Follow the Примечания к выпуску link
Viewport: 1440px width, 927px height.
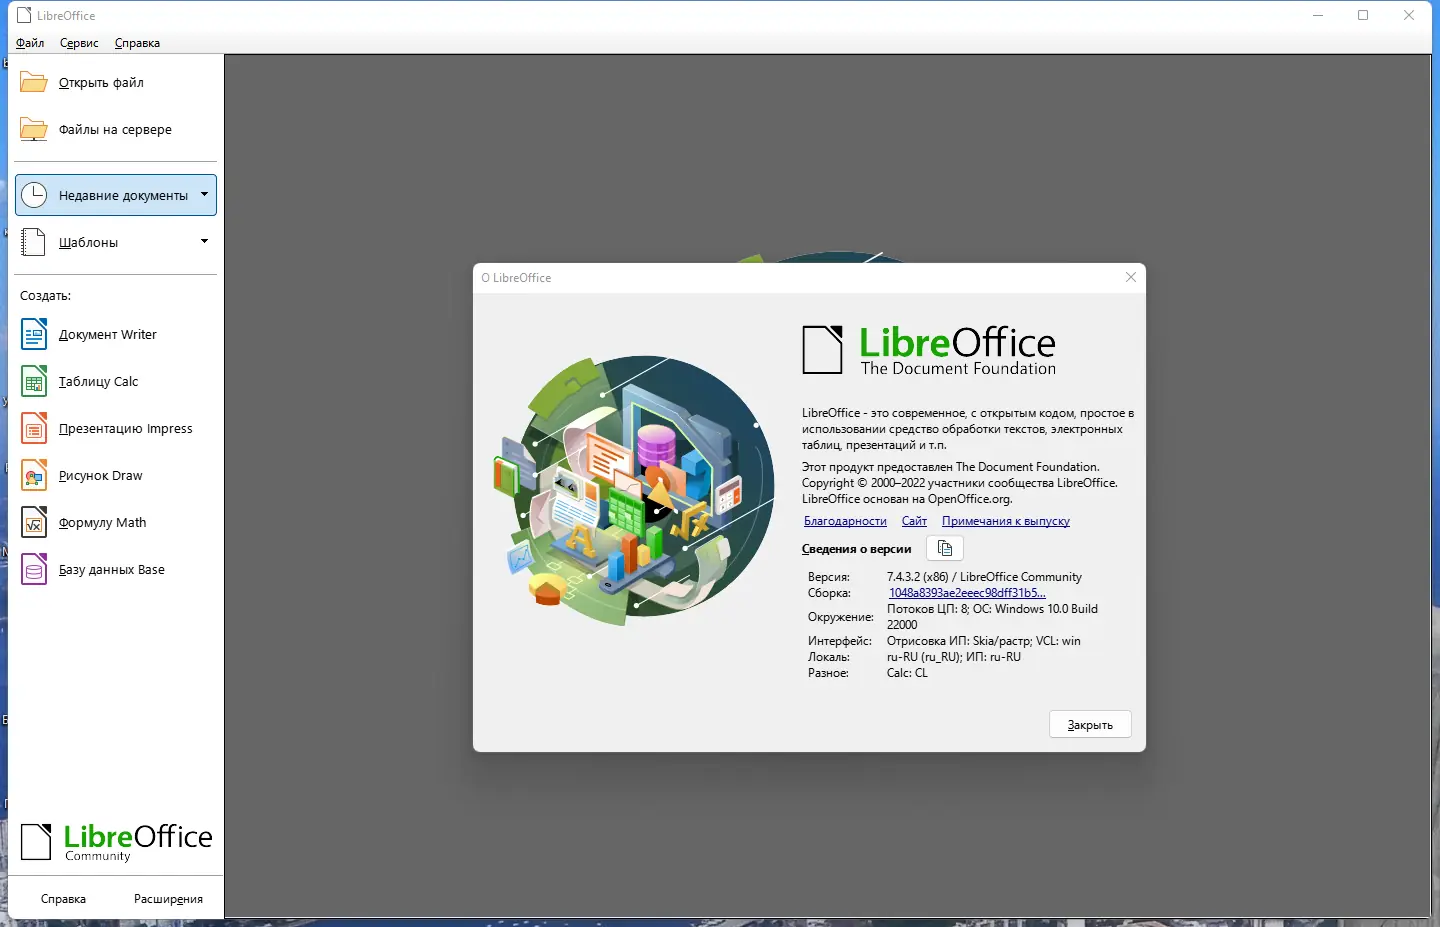pos(1005,521)
